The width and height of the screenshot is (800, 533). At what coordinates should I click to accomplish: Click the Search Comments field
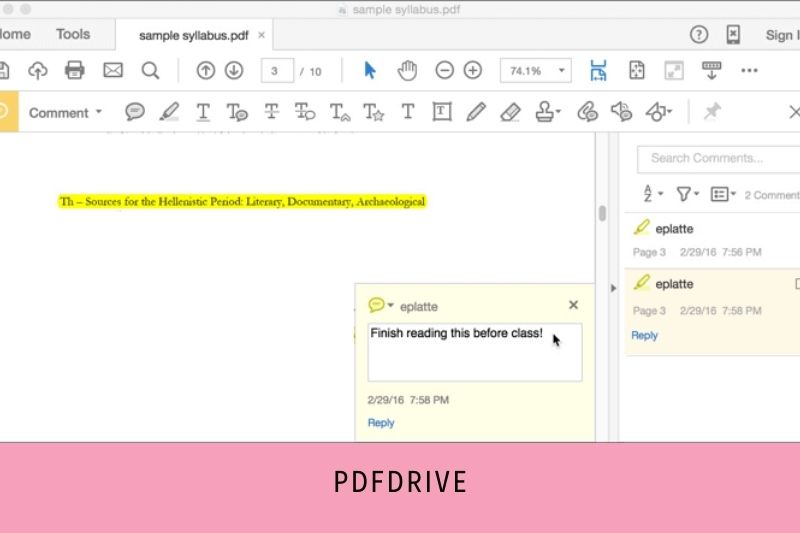coord(718,159)
